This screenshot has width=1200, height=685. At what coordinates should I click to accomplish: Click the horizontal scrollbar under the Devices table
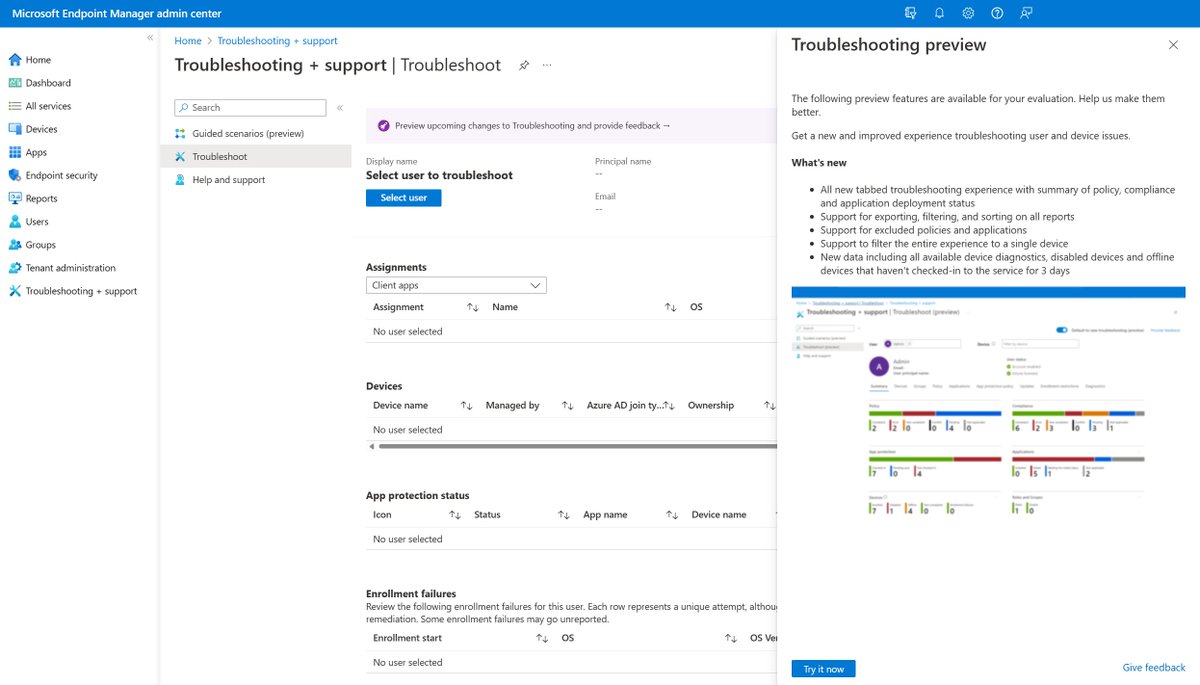click(577, 446)
